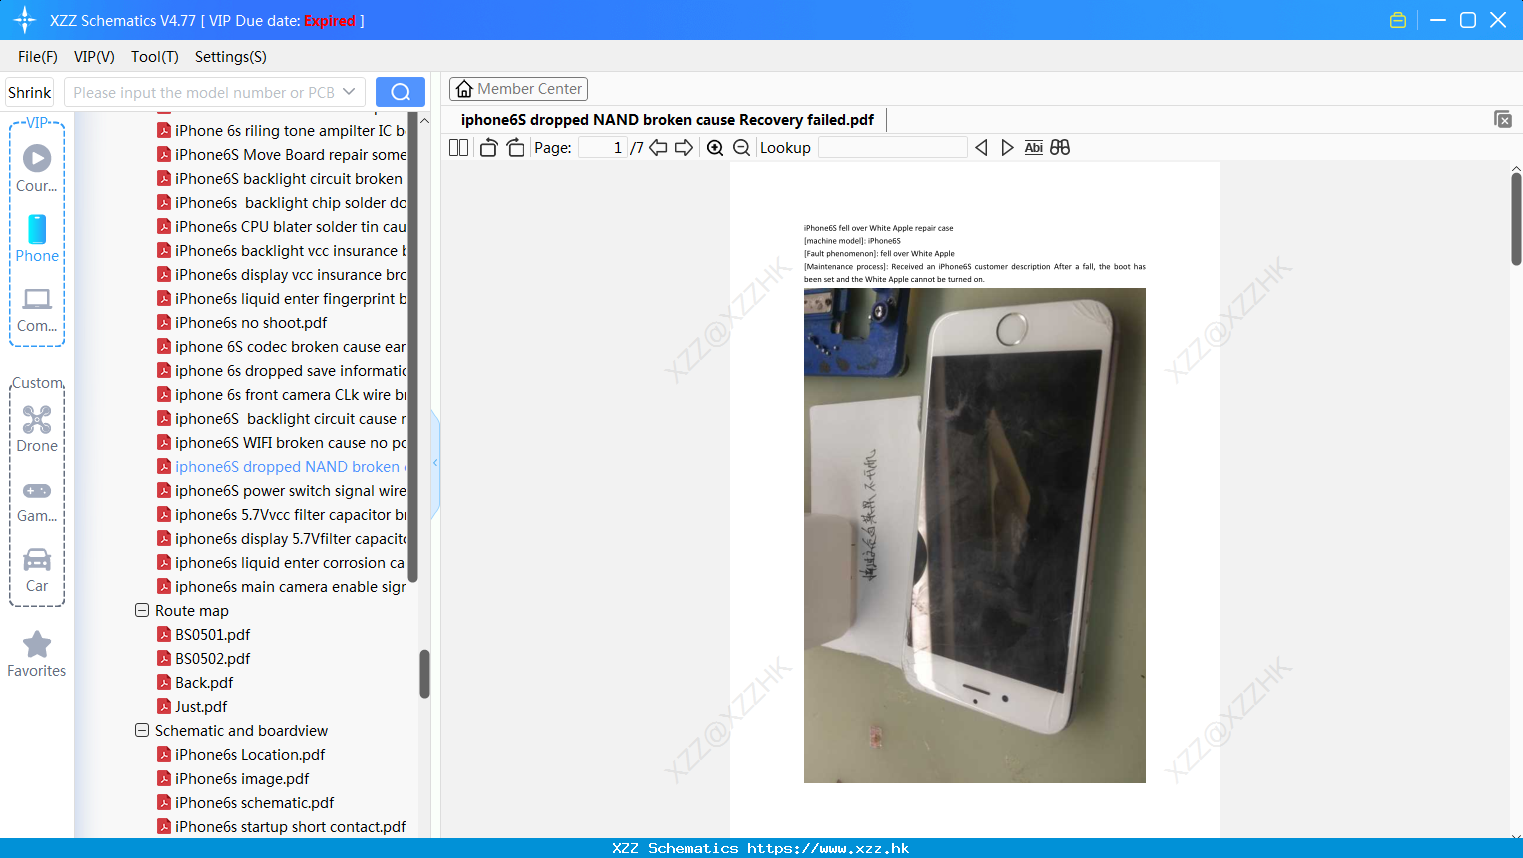The height and width of the screenshot is (858, 1523).
Task: Open iphone6s liquid enter corrosion file
Action: click(x=290, y=563)
